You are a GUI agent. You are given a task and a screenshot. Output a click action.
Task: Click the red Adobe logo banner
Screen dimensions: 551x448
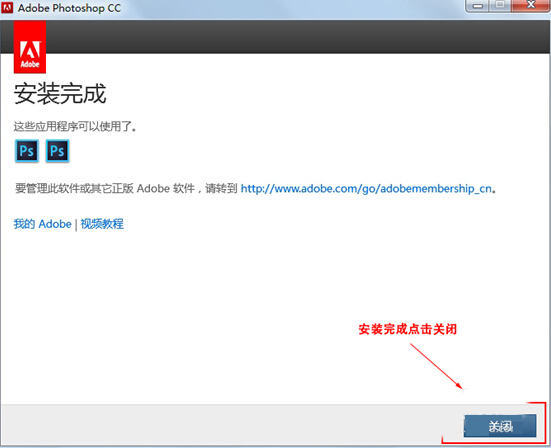[30, 47]
